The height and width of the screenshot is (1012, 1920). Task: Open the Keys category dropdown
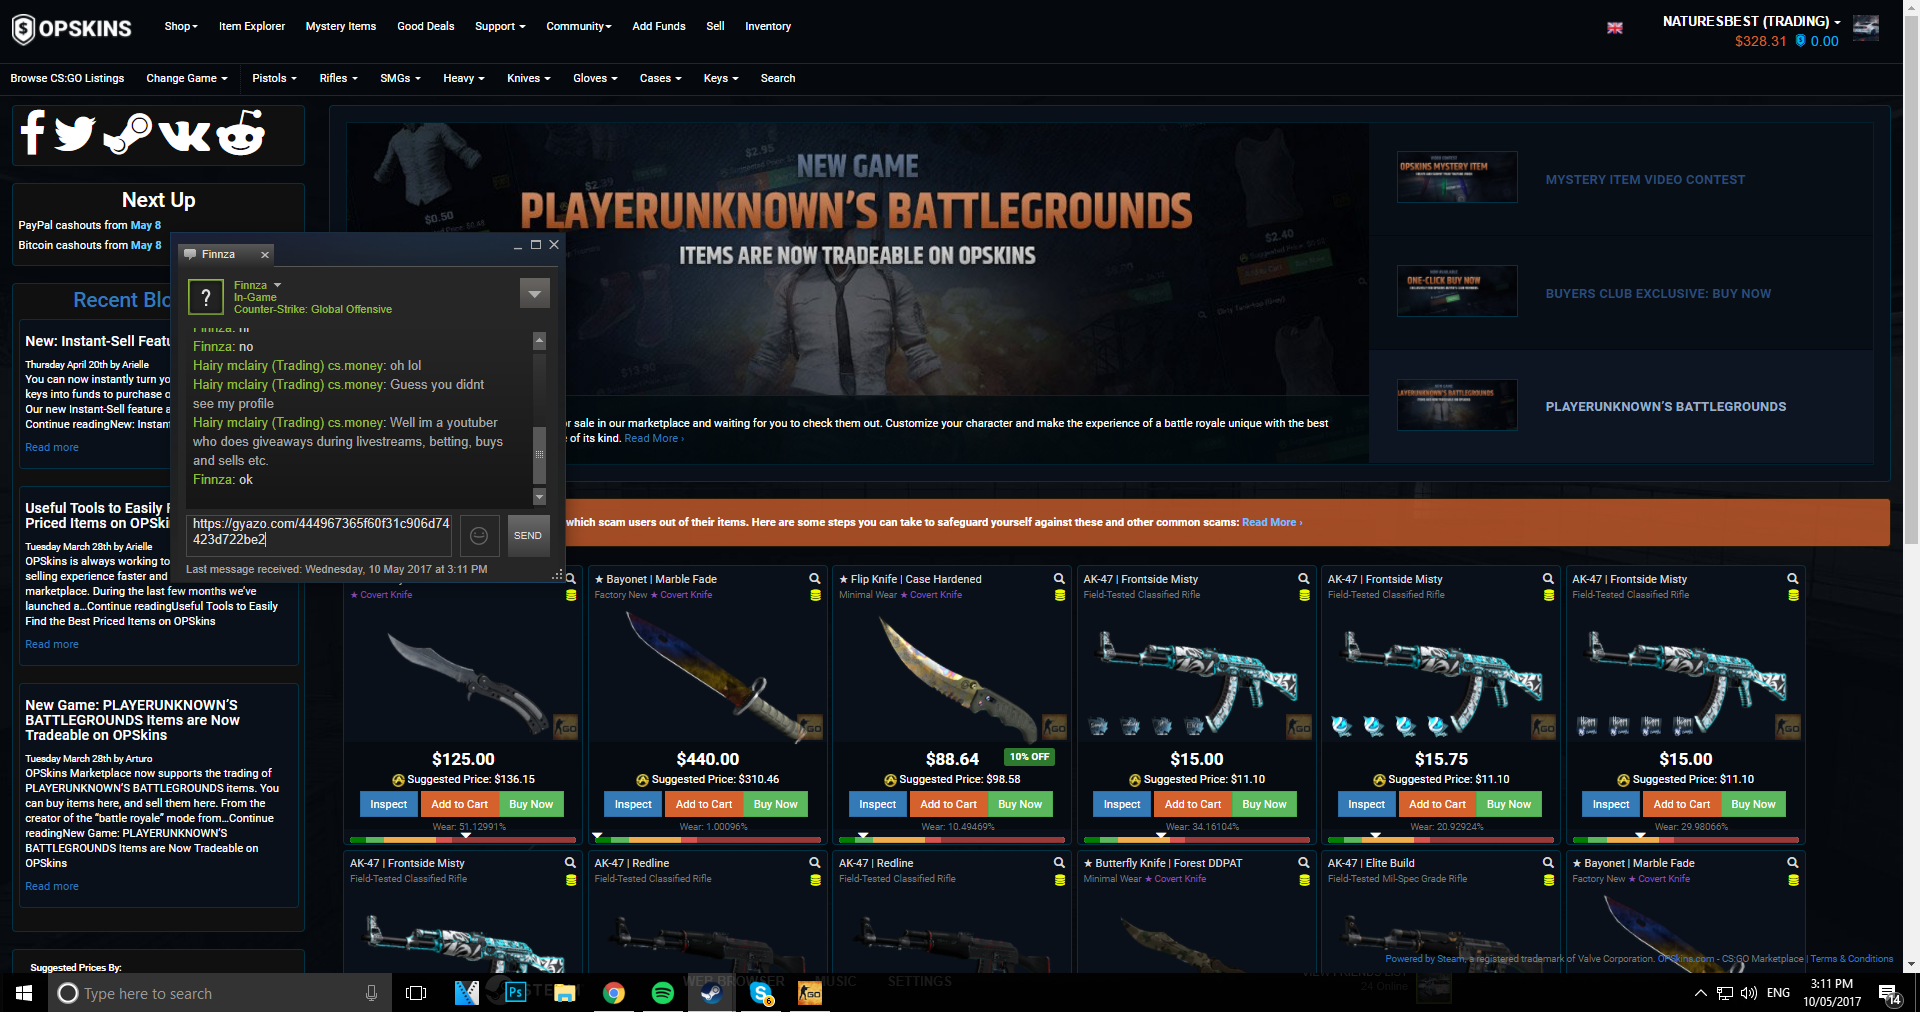click(721, 78)
